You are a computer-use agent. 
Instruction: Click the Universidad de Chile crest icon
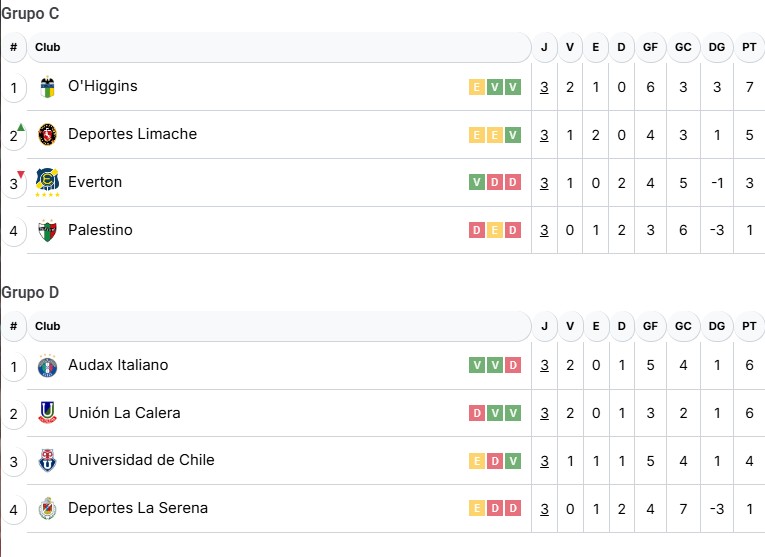coord(47,461)
